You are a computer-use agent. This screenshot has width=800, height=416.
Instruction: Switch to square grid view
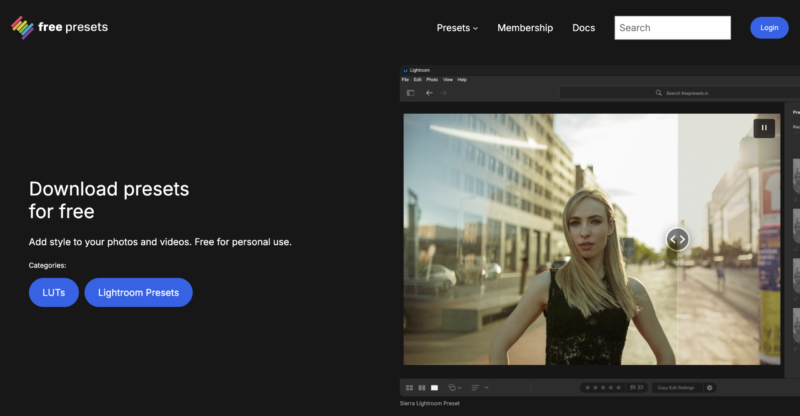[x=422, y=388]
